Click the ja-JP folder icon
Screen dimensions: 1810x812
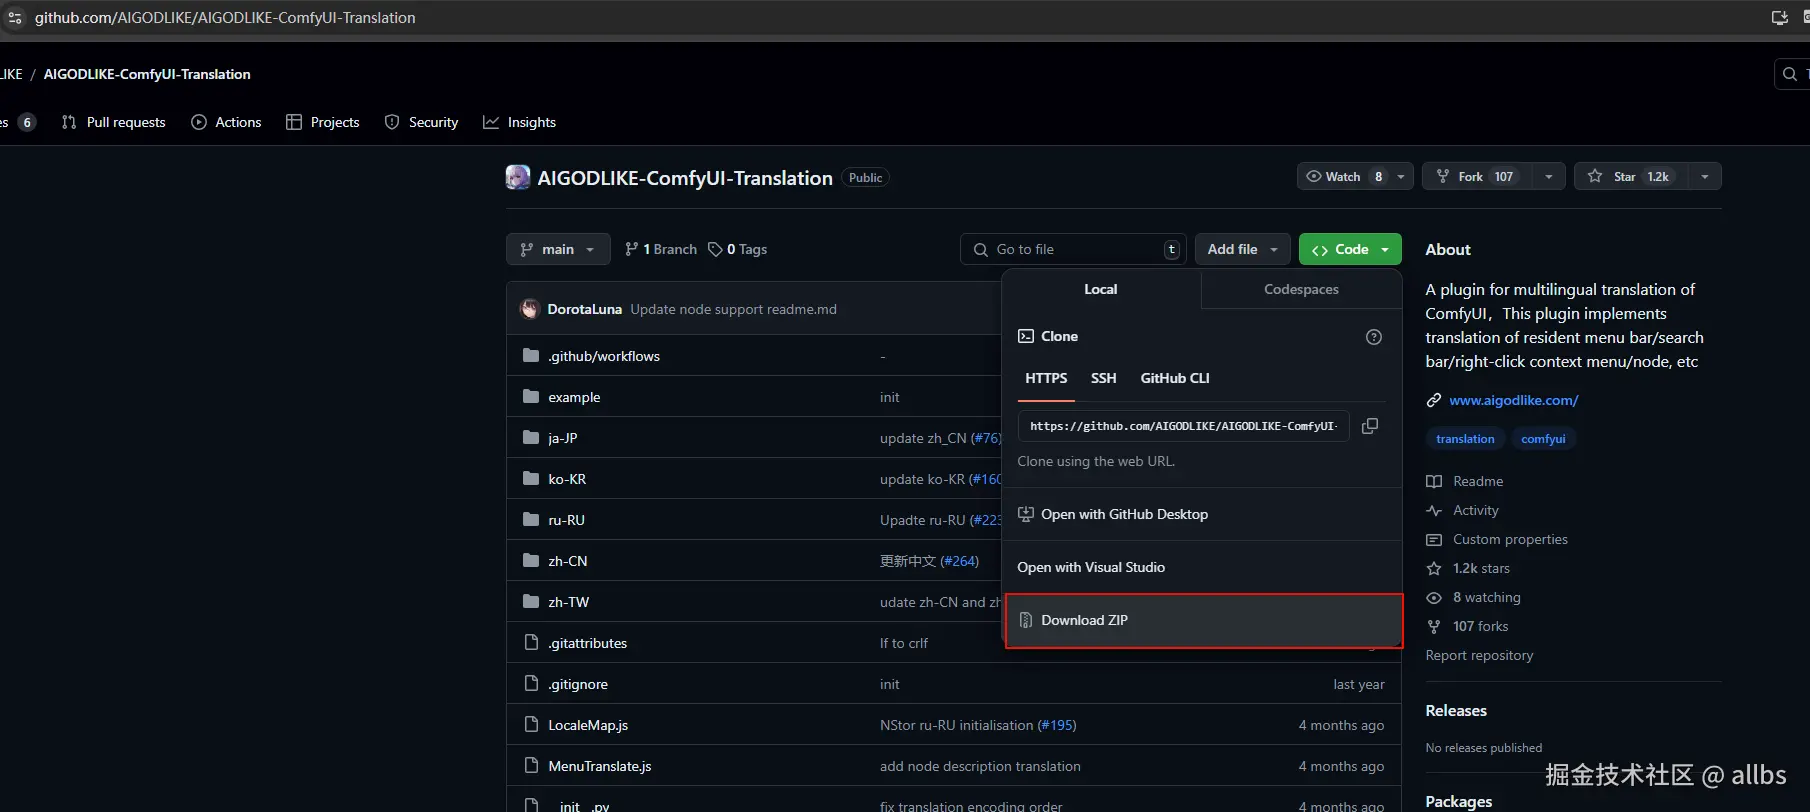531,438
